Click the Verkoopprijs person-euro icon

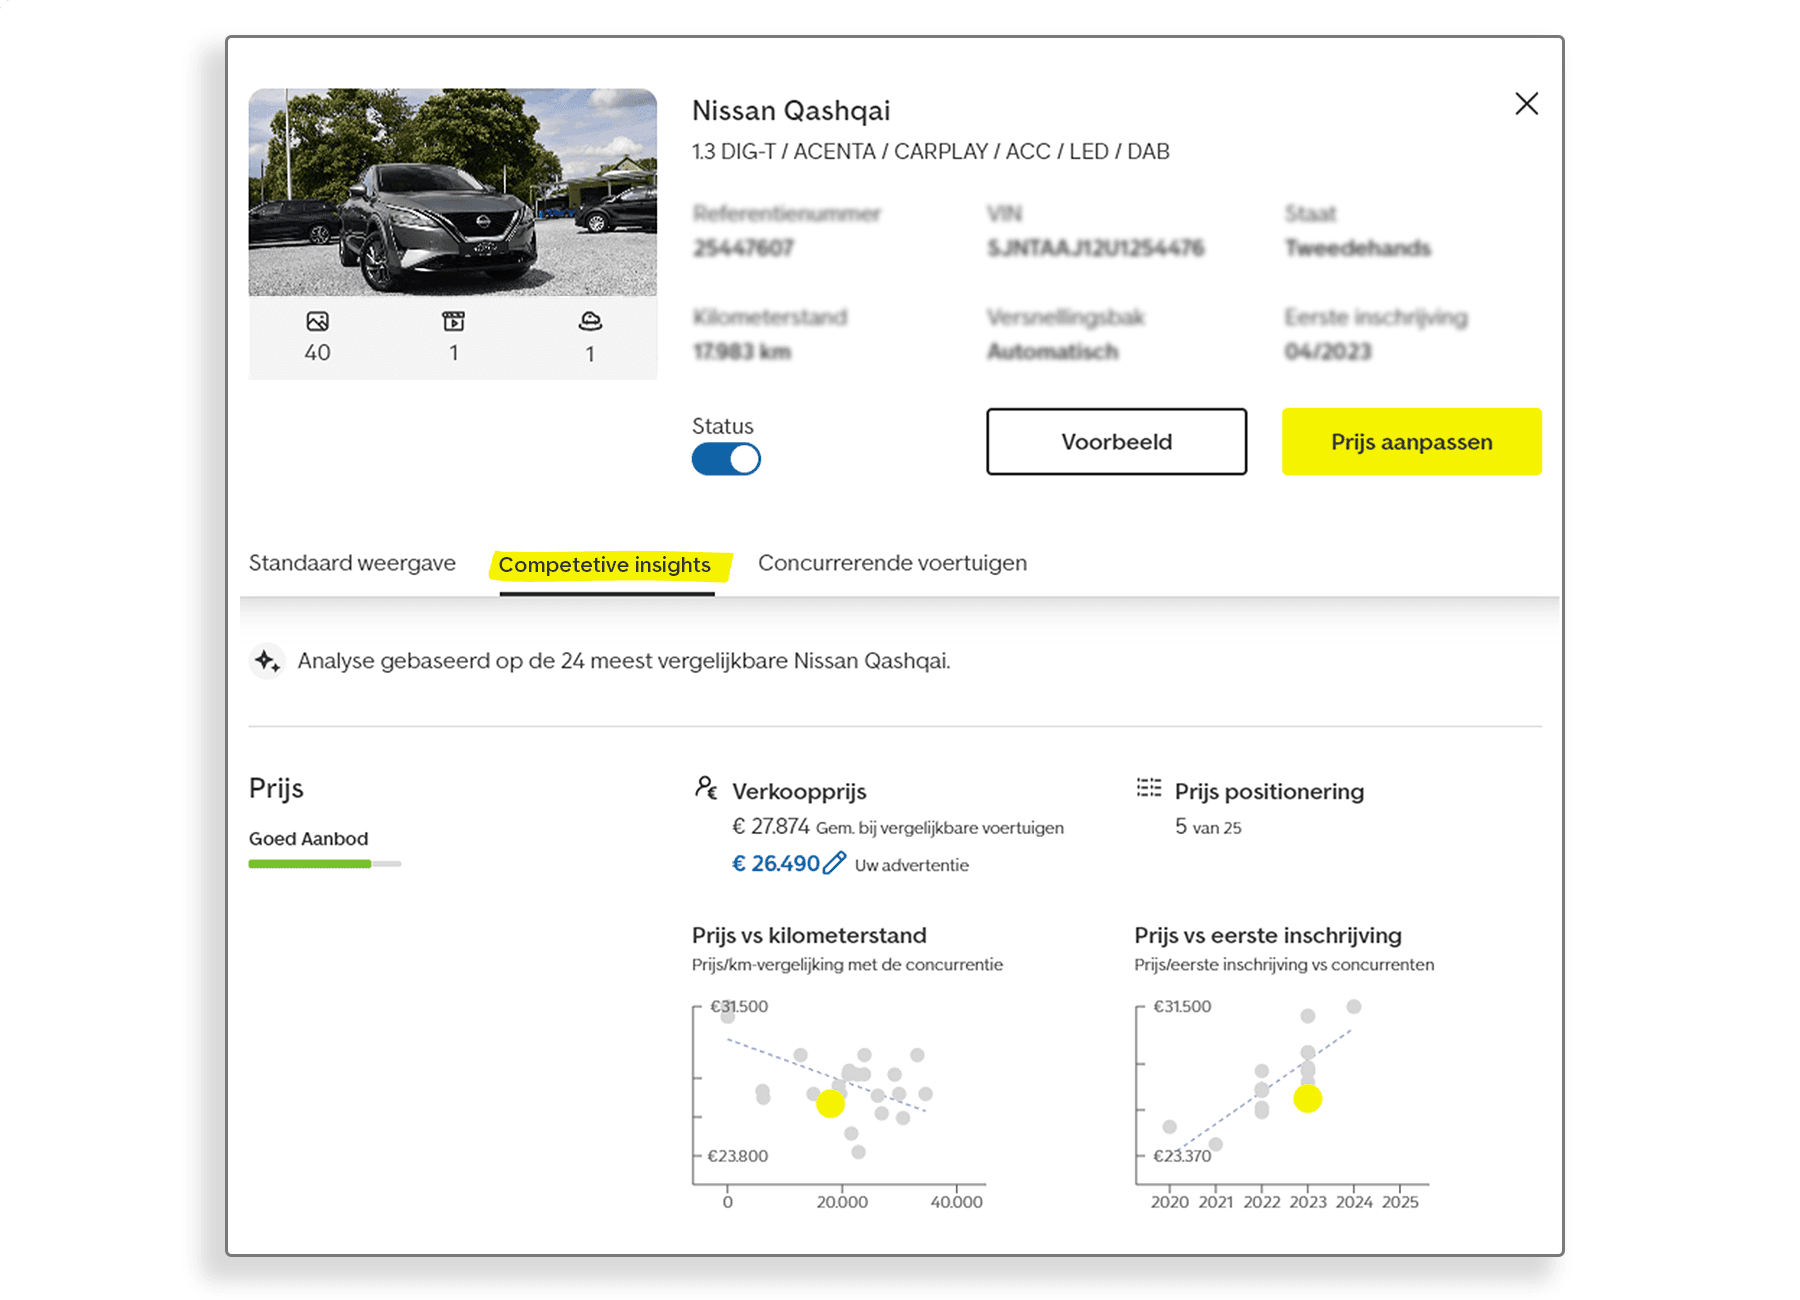click(706, 789)
